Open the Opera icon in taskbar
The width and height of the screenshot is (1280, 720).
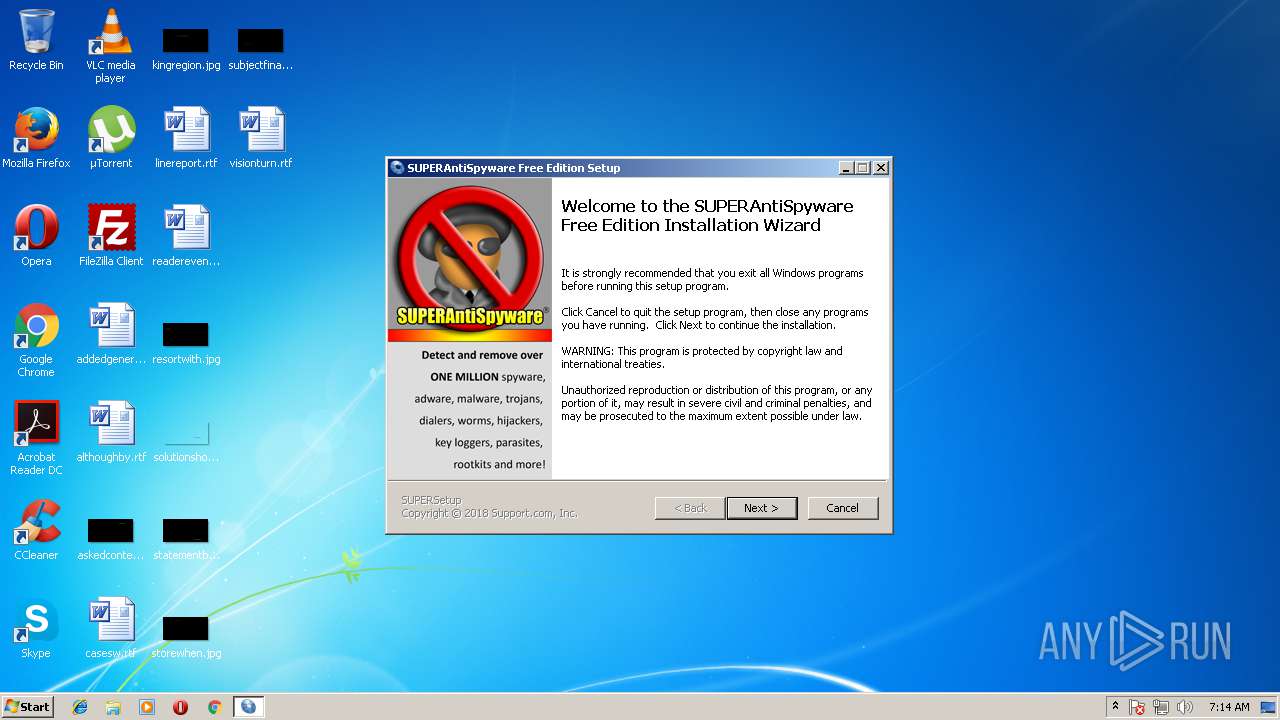pyautogui.click(x=181, y=707)
